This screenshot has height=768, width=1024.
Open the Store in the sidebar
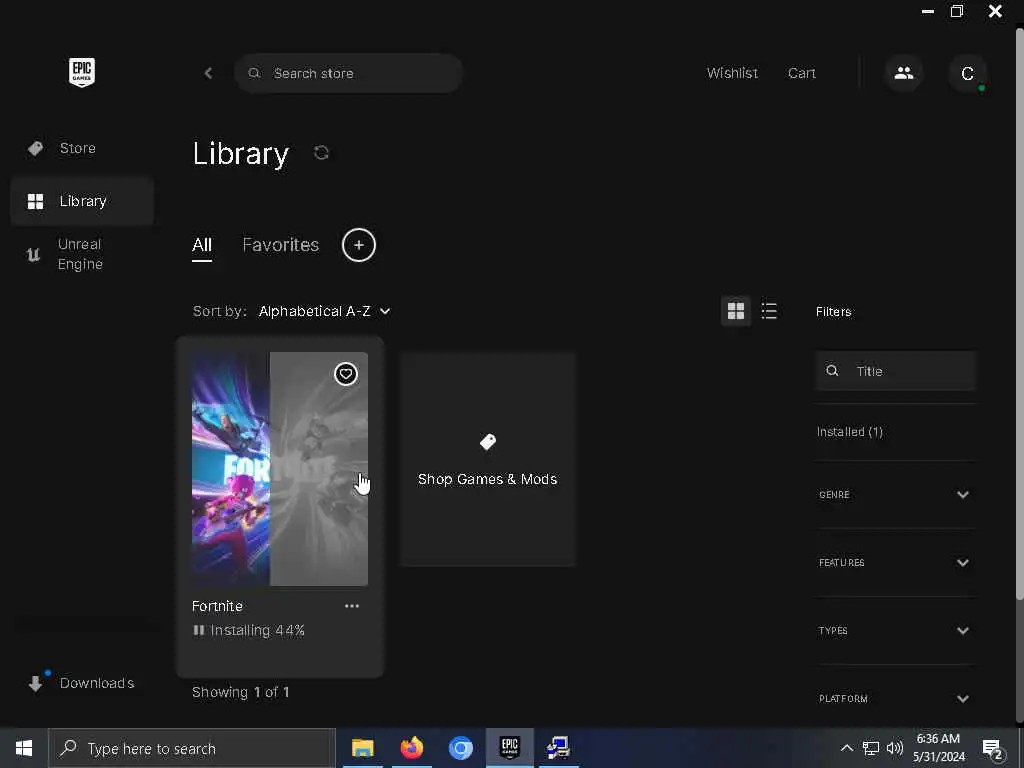tap(82, 148)
